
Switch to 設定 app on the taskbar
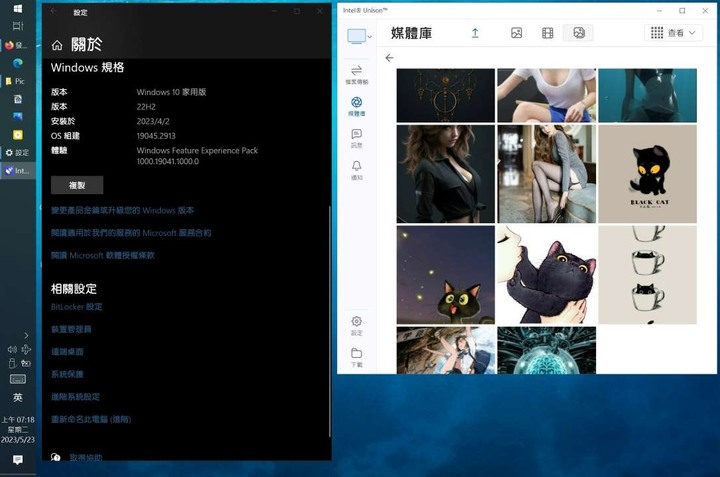point(17,152)
